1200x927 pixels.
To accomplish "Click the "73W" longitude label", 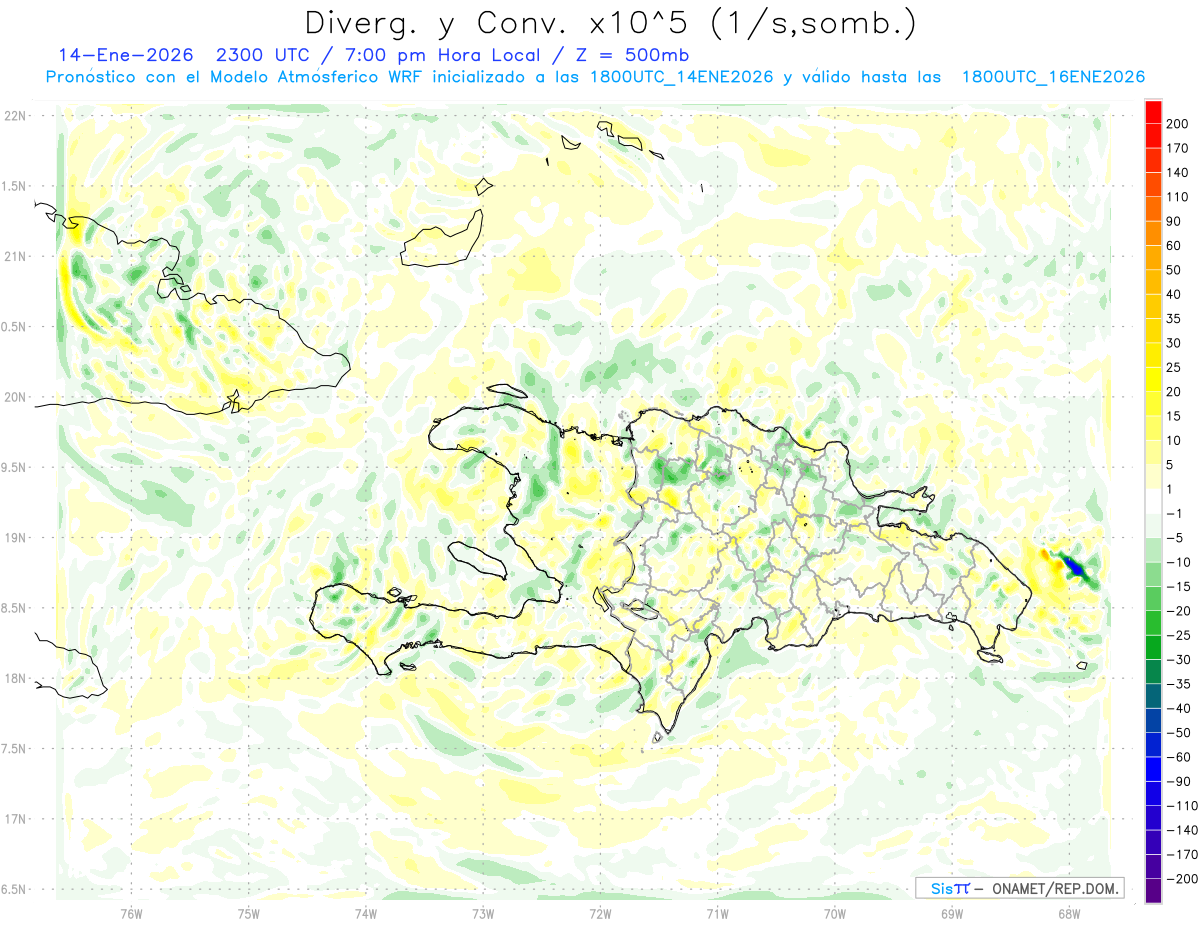I will [x=483, y=913].
